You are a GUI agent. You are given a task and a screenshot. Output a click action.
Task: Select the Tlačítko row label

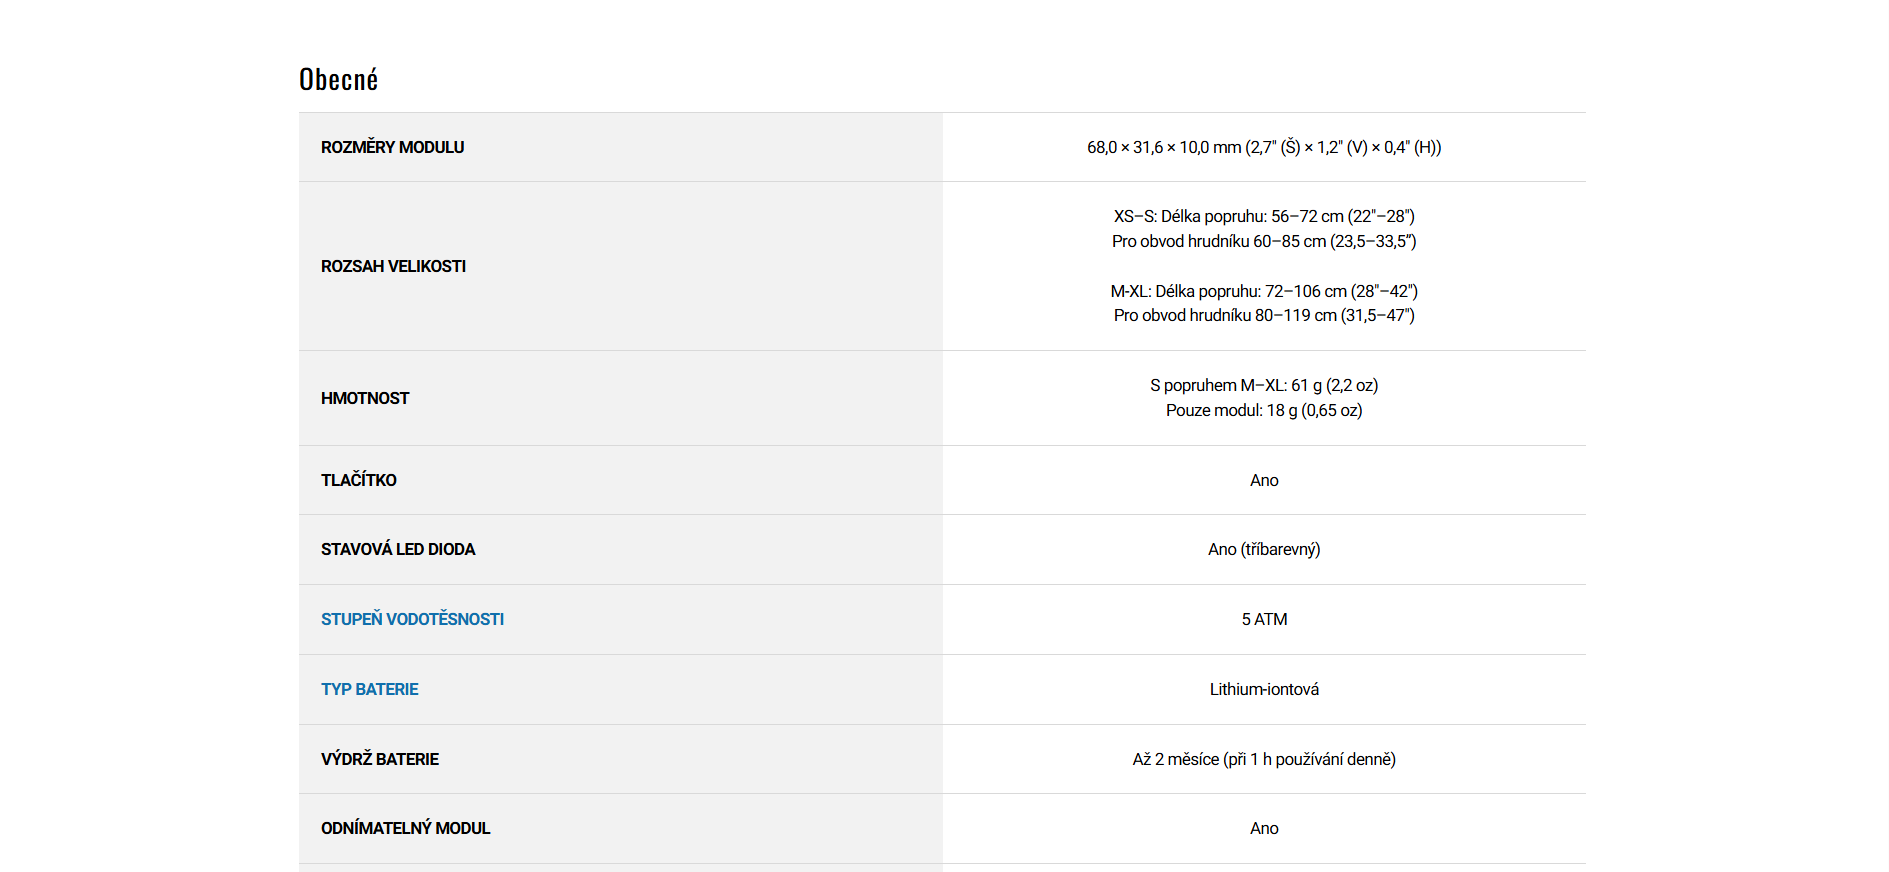[358, 480]
